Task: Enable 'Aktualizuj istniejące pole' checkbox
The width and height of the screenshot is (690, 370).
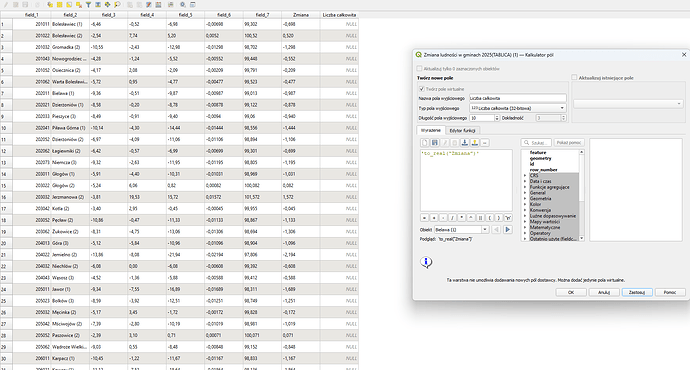Action: point(574,77)
